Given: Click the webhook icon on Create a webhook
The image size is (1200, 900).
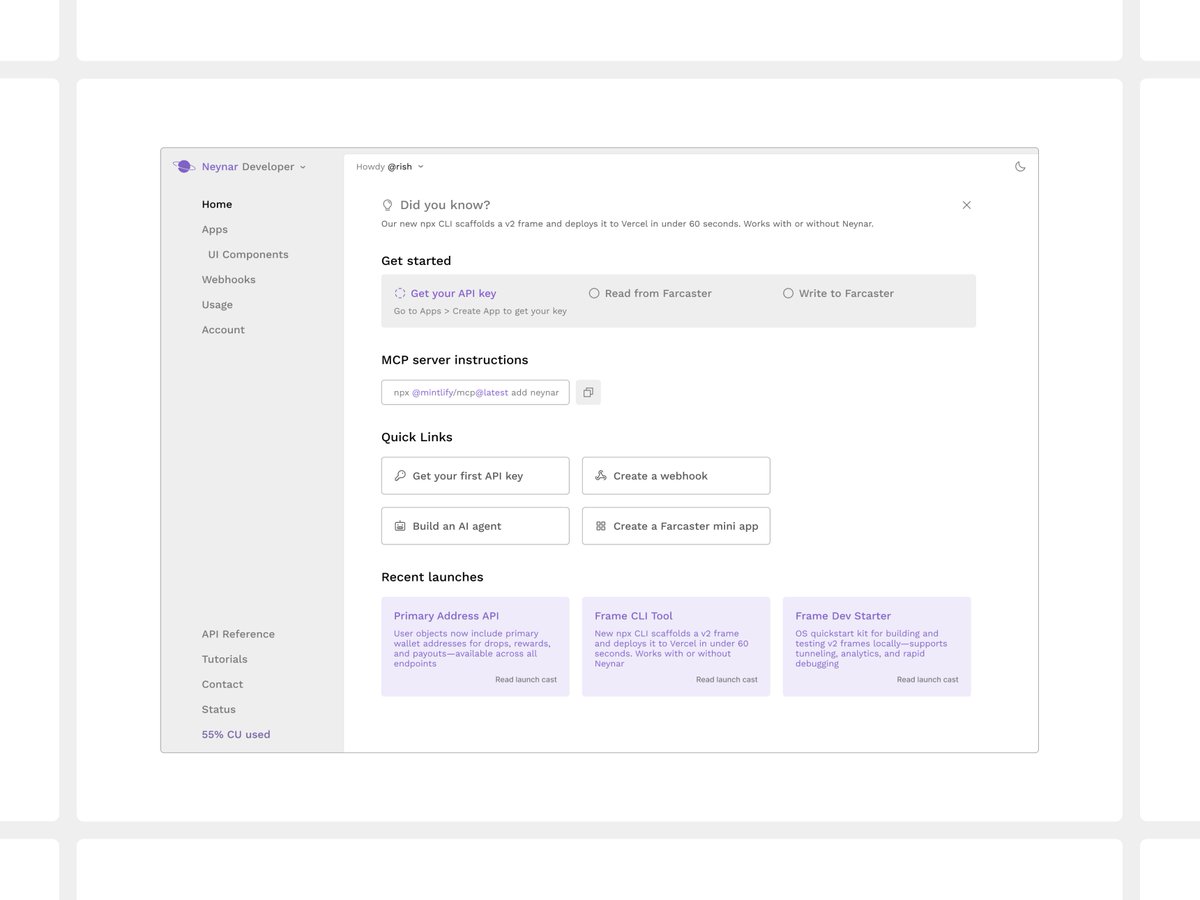Looking at the screenshot, I should coord(601,476).
